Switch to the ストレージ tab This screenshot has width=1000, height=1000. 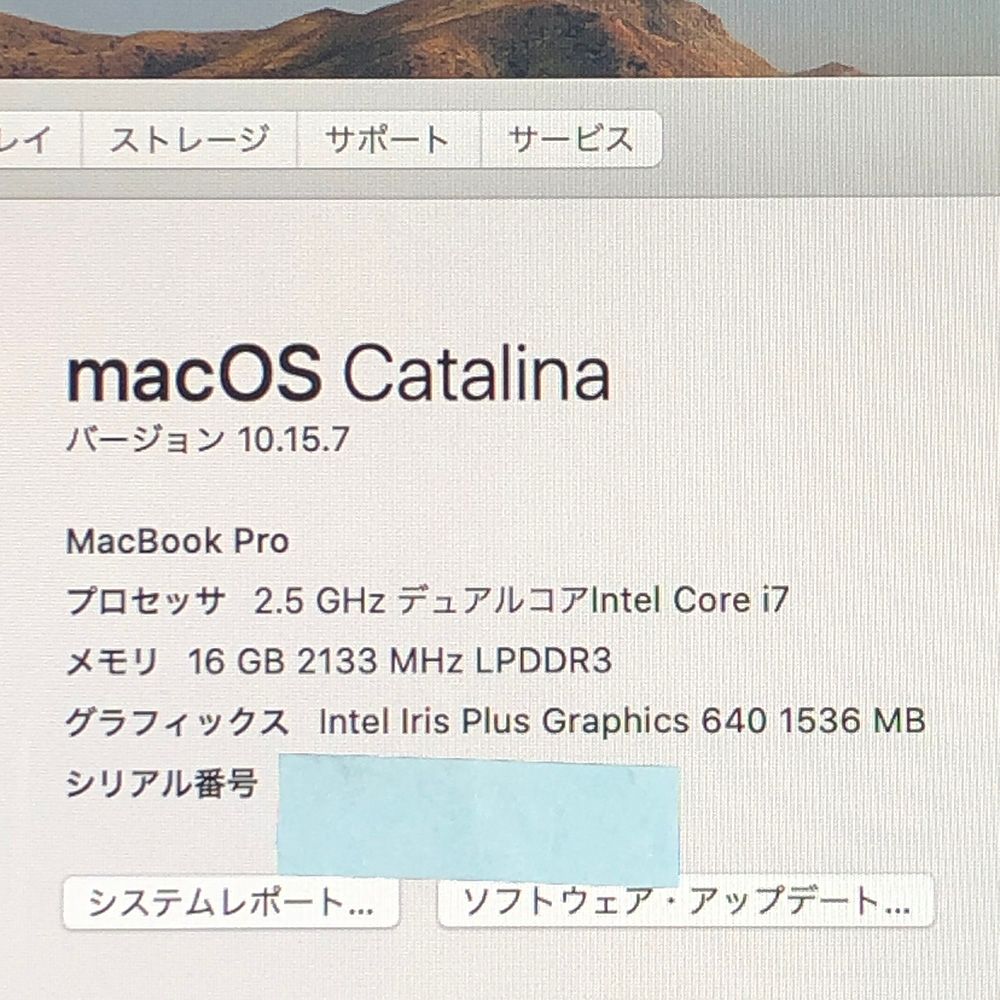(x=189, y=139)
